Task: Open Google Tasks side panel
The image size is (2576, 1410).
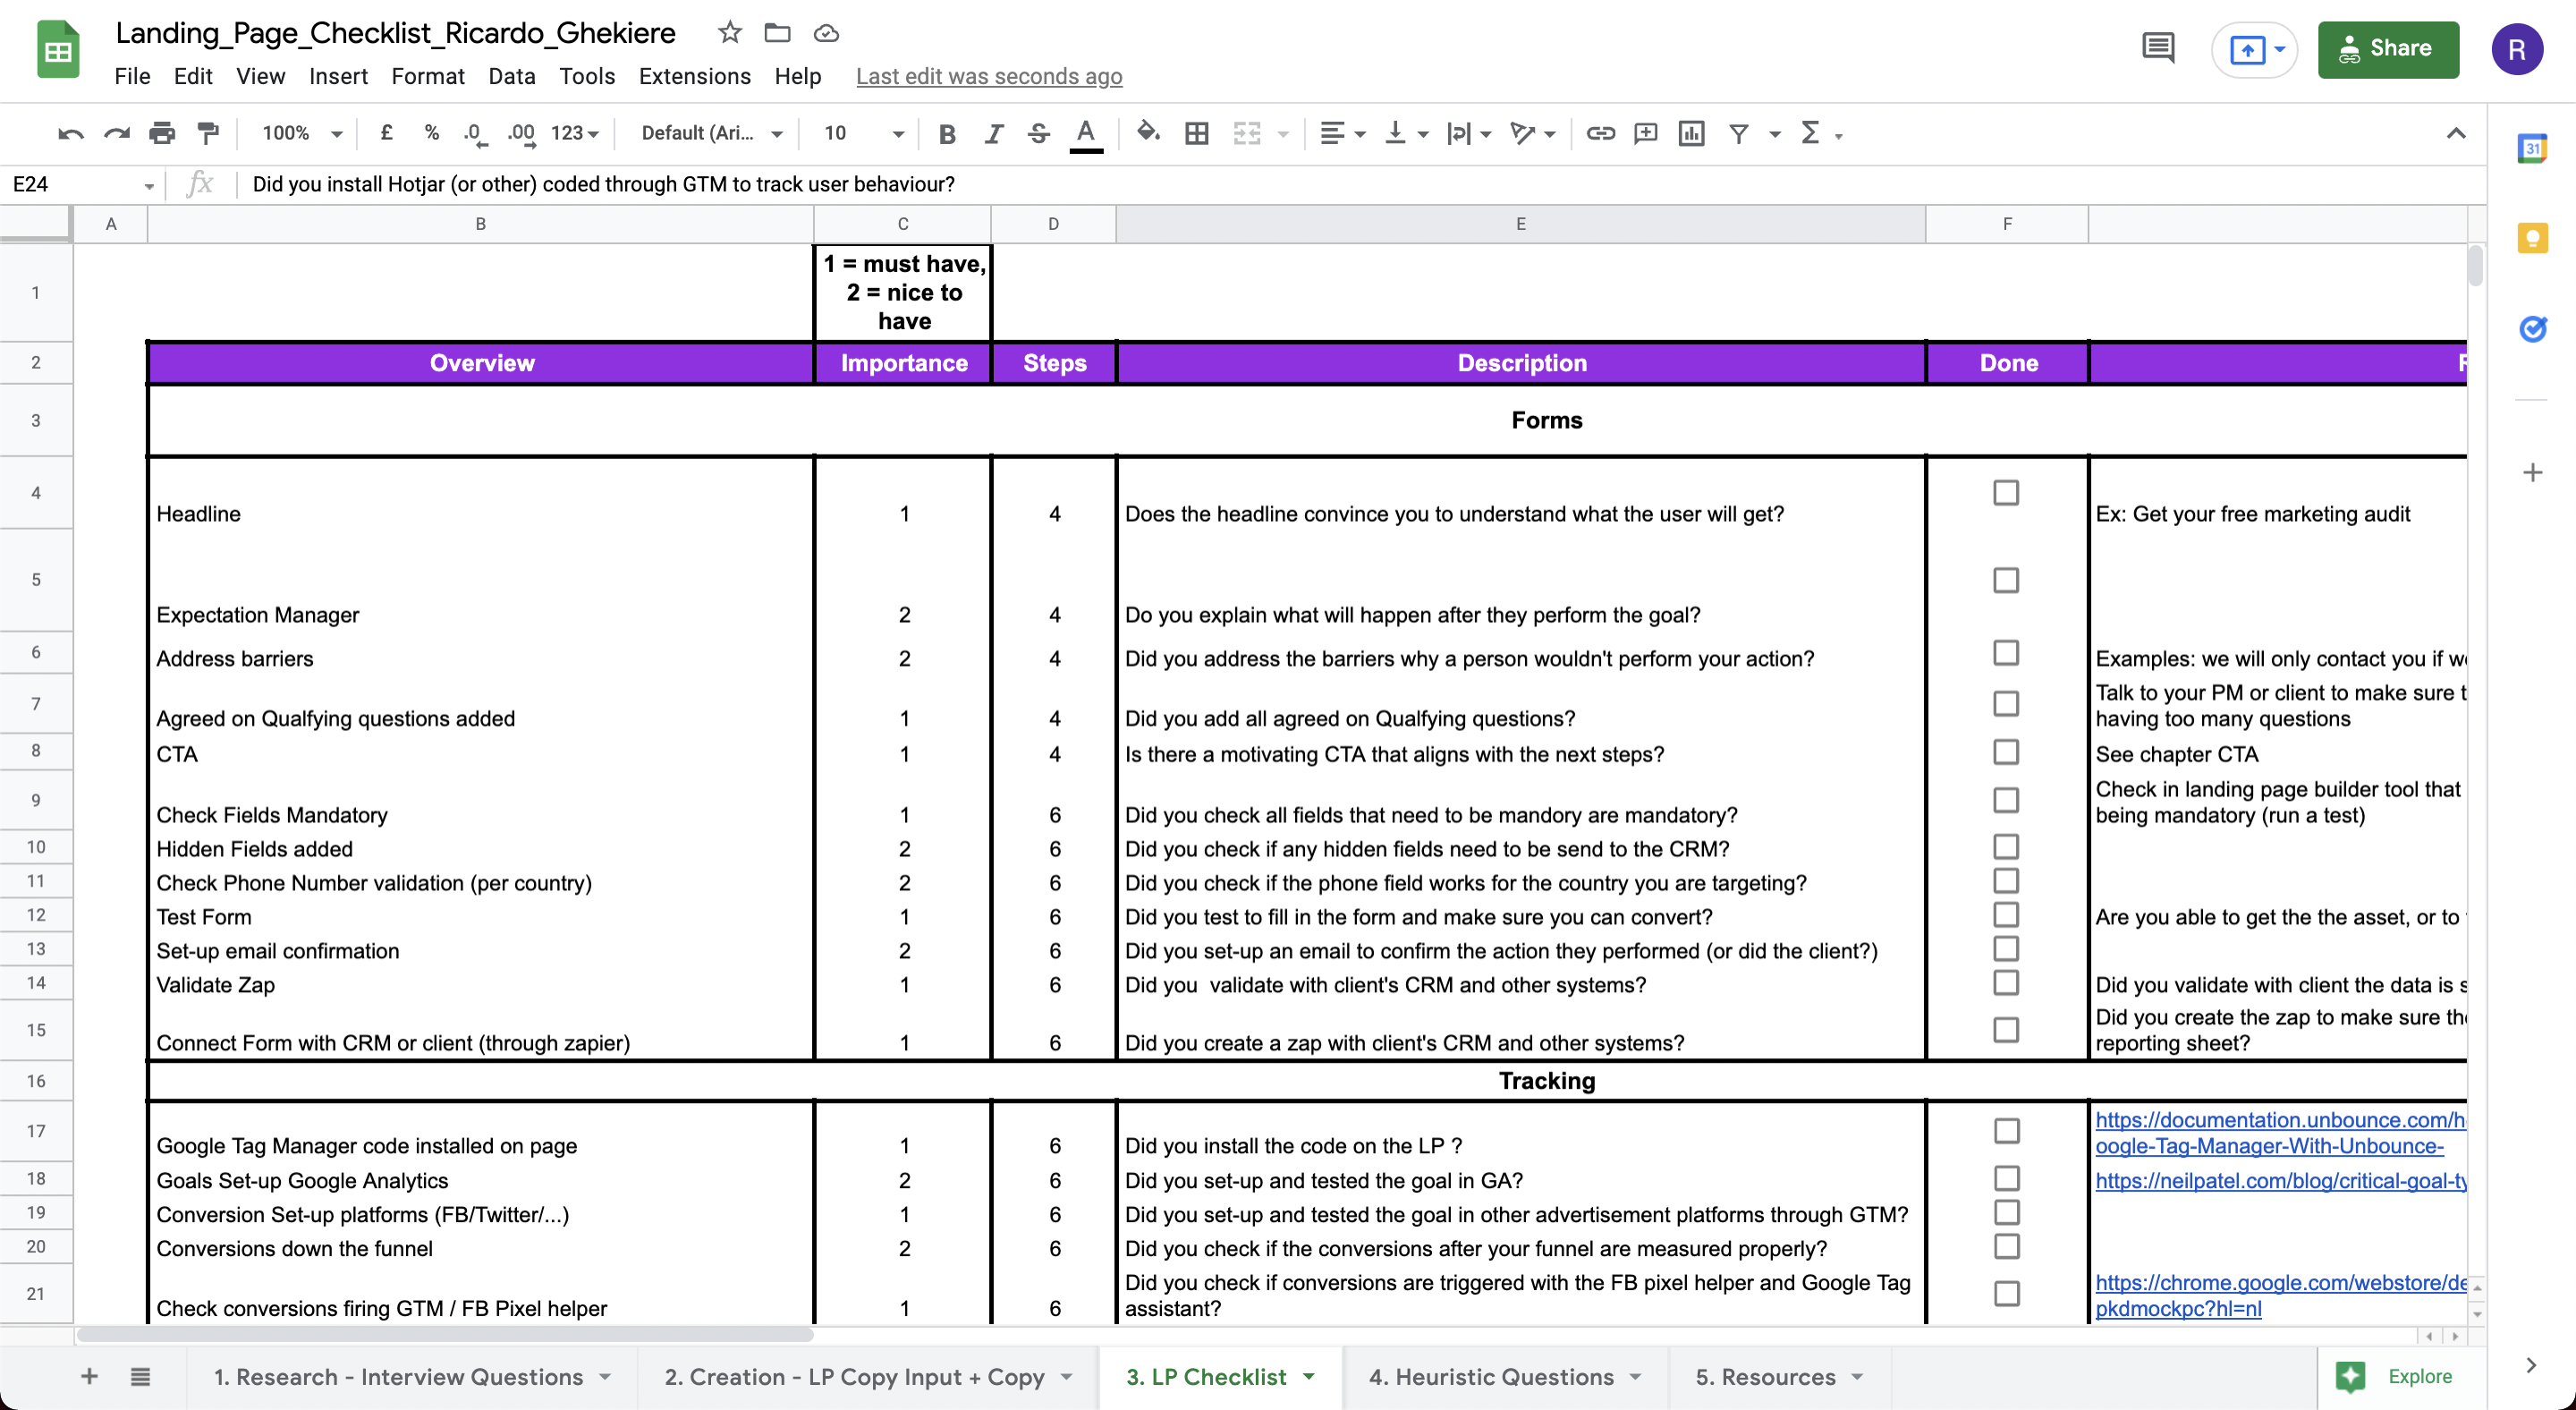Action: click(x=2532, y=328)
